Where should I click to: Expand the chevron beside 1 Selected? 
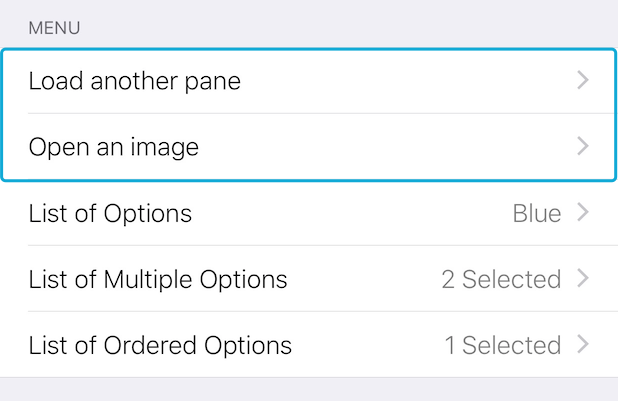pyautogui.click(x=583, y=344)
